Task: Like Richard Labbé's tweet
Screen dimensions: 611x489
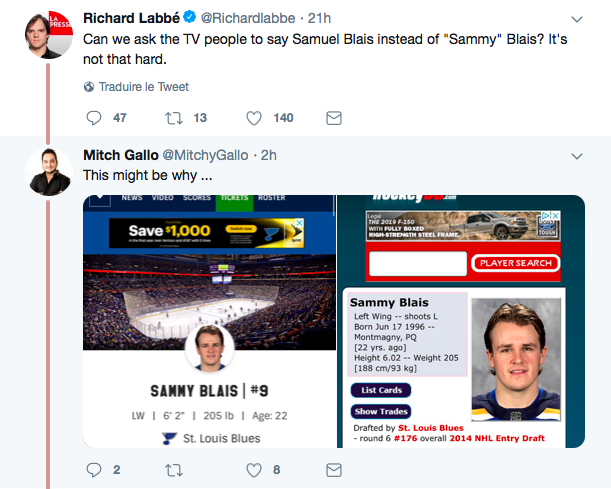Action: [x=254, y=118]
